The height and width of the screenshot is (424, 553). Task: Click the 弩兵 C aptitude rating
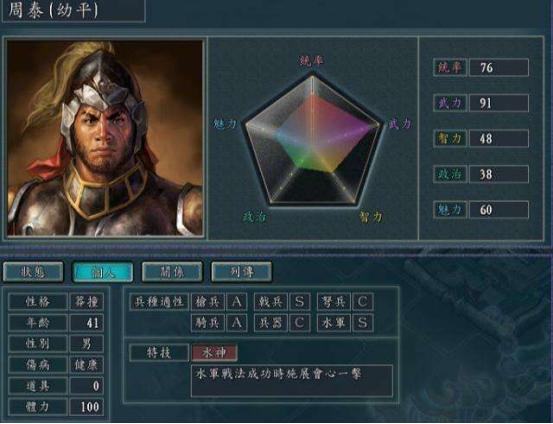[363, 302]
